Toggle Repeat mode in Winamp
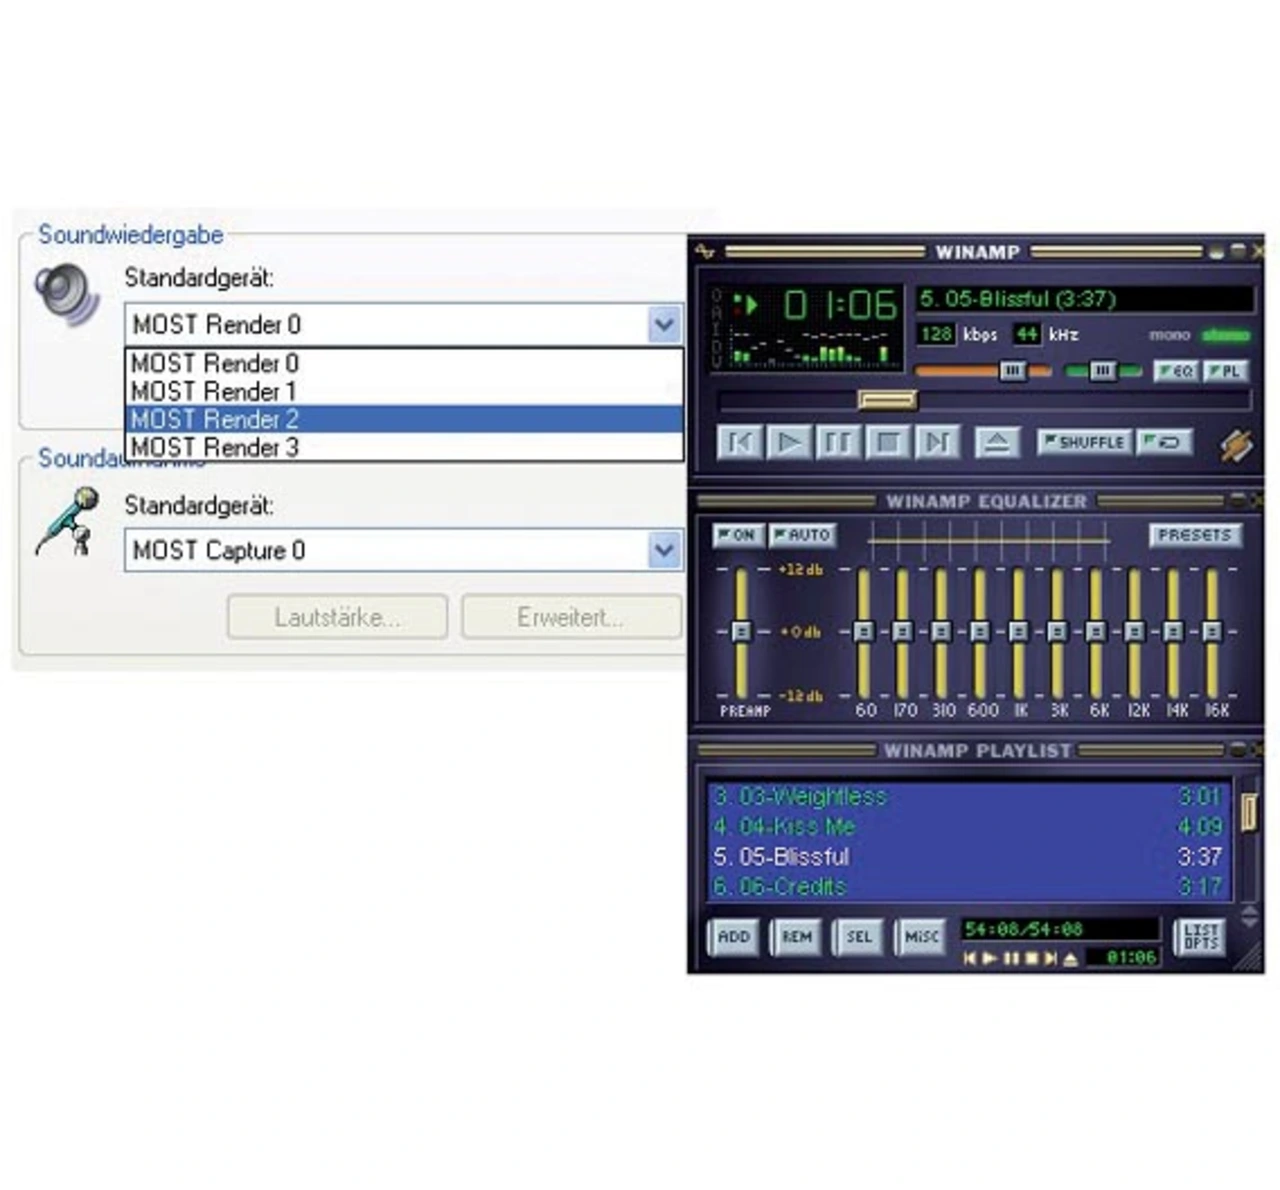Viewport: 1280px width, 1190px height. [x=1164, y=442]
